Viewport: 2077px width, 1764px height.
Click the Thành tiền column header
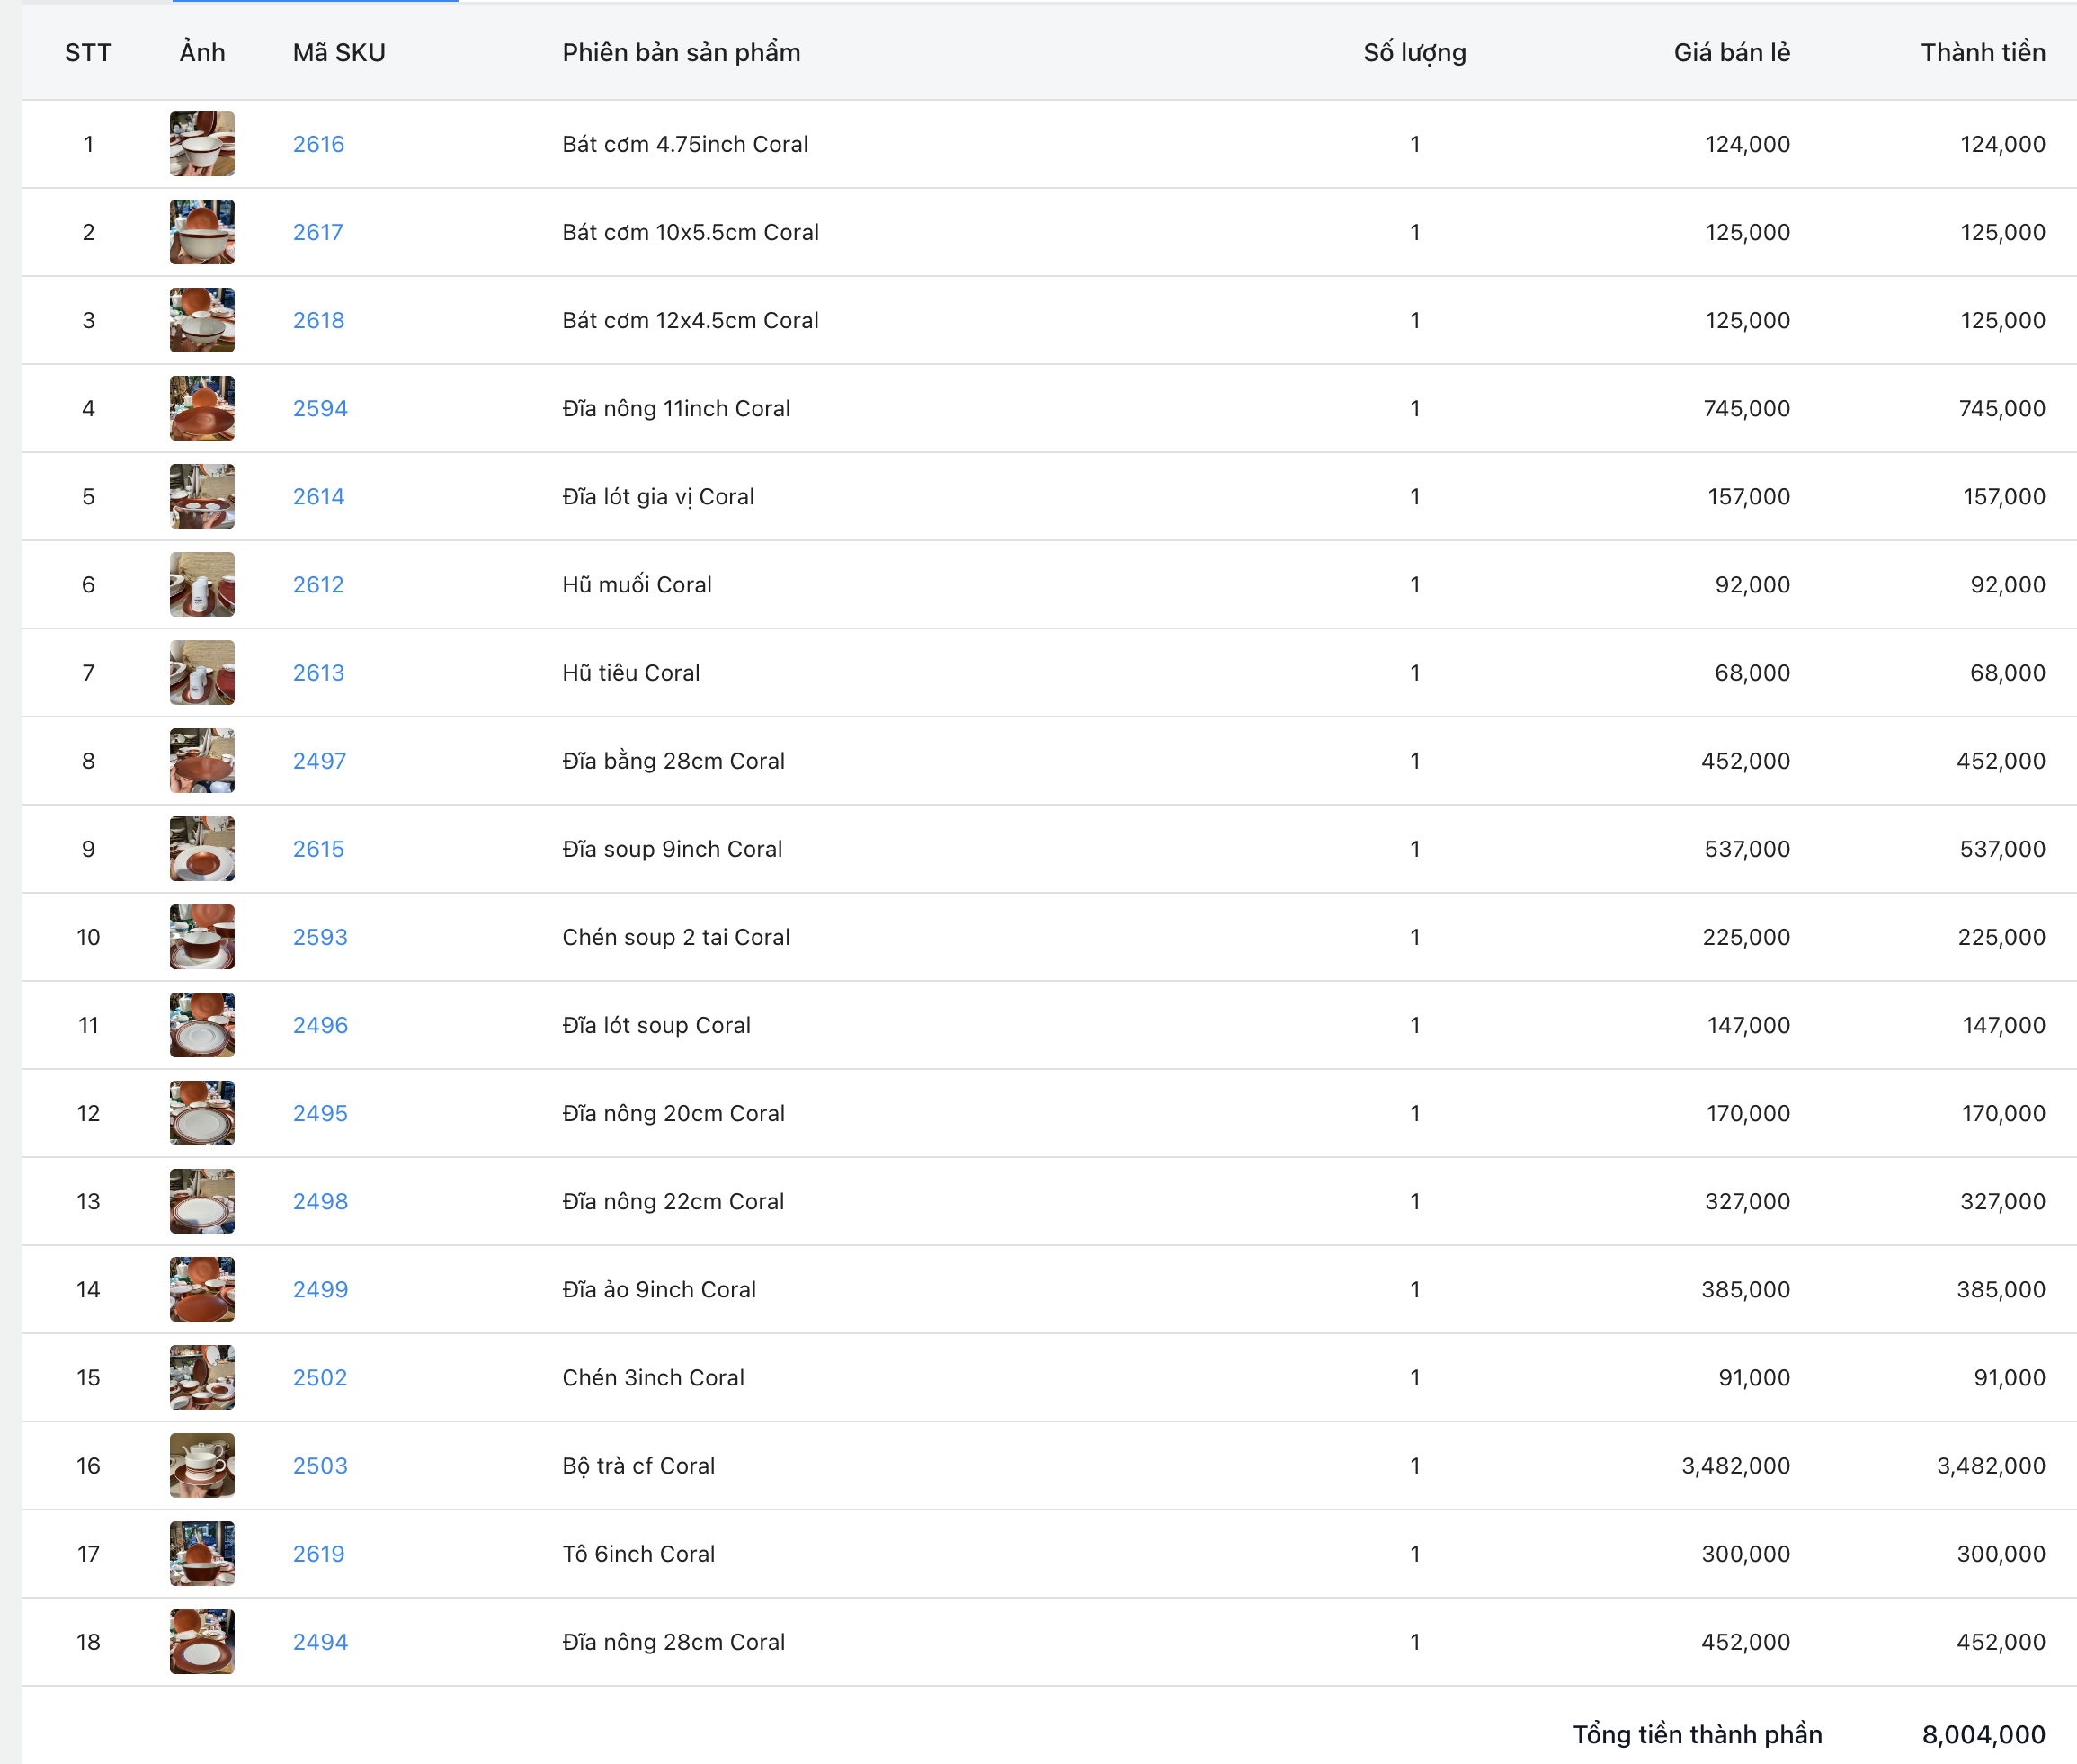[x=1982, y=52]
